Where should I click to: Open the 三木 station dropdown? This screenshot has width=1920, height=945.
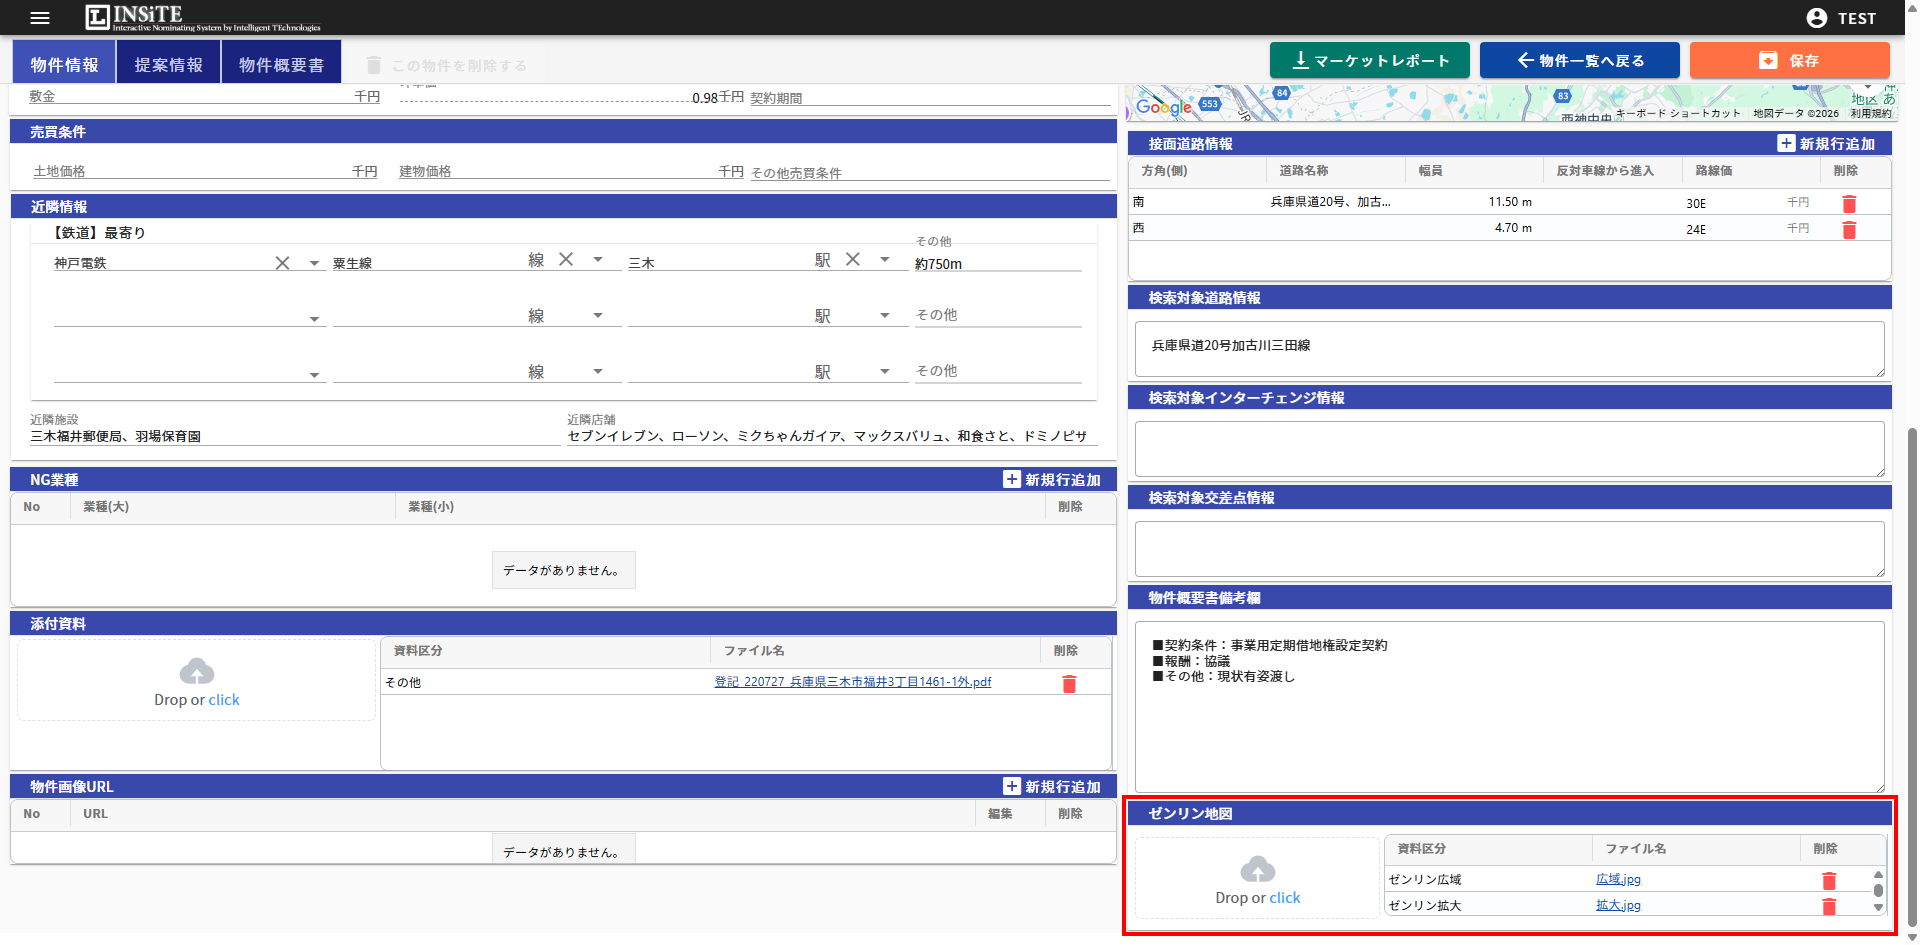coord(885,260)
